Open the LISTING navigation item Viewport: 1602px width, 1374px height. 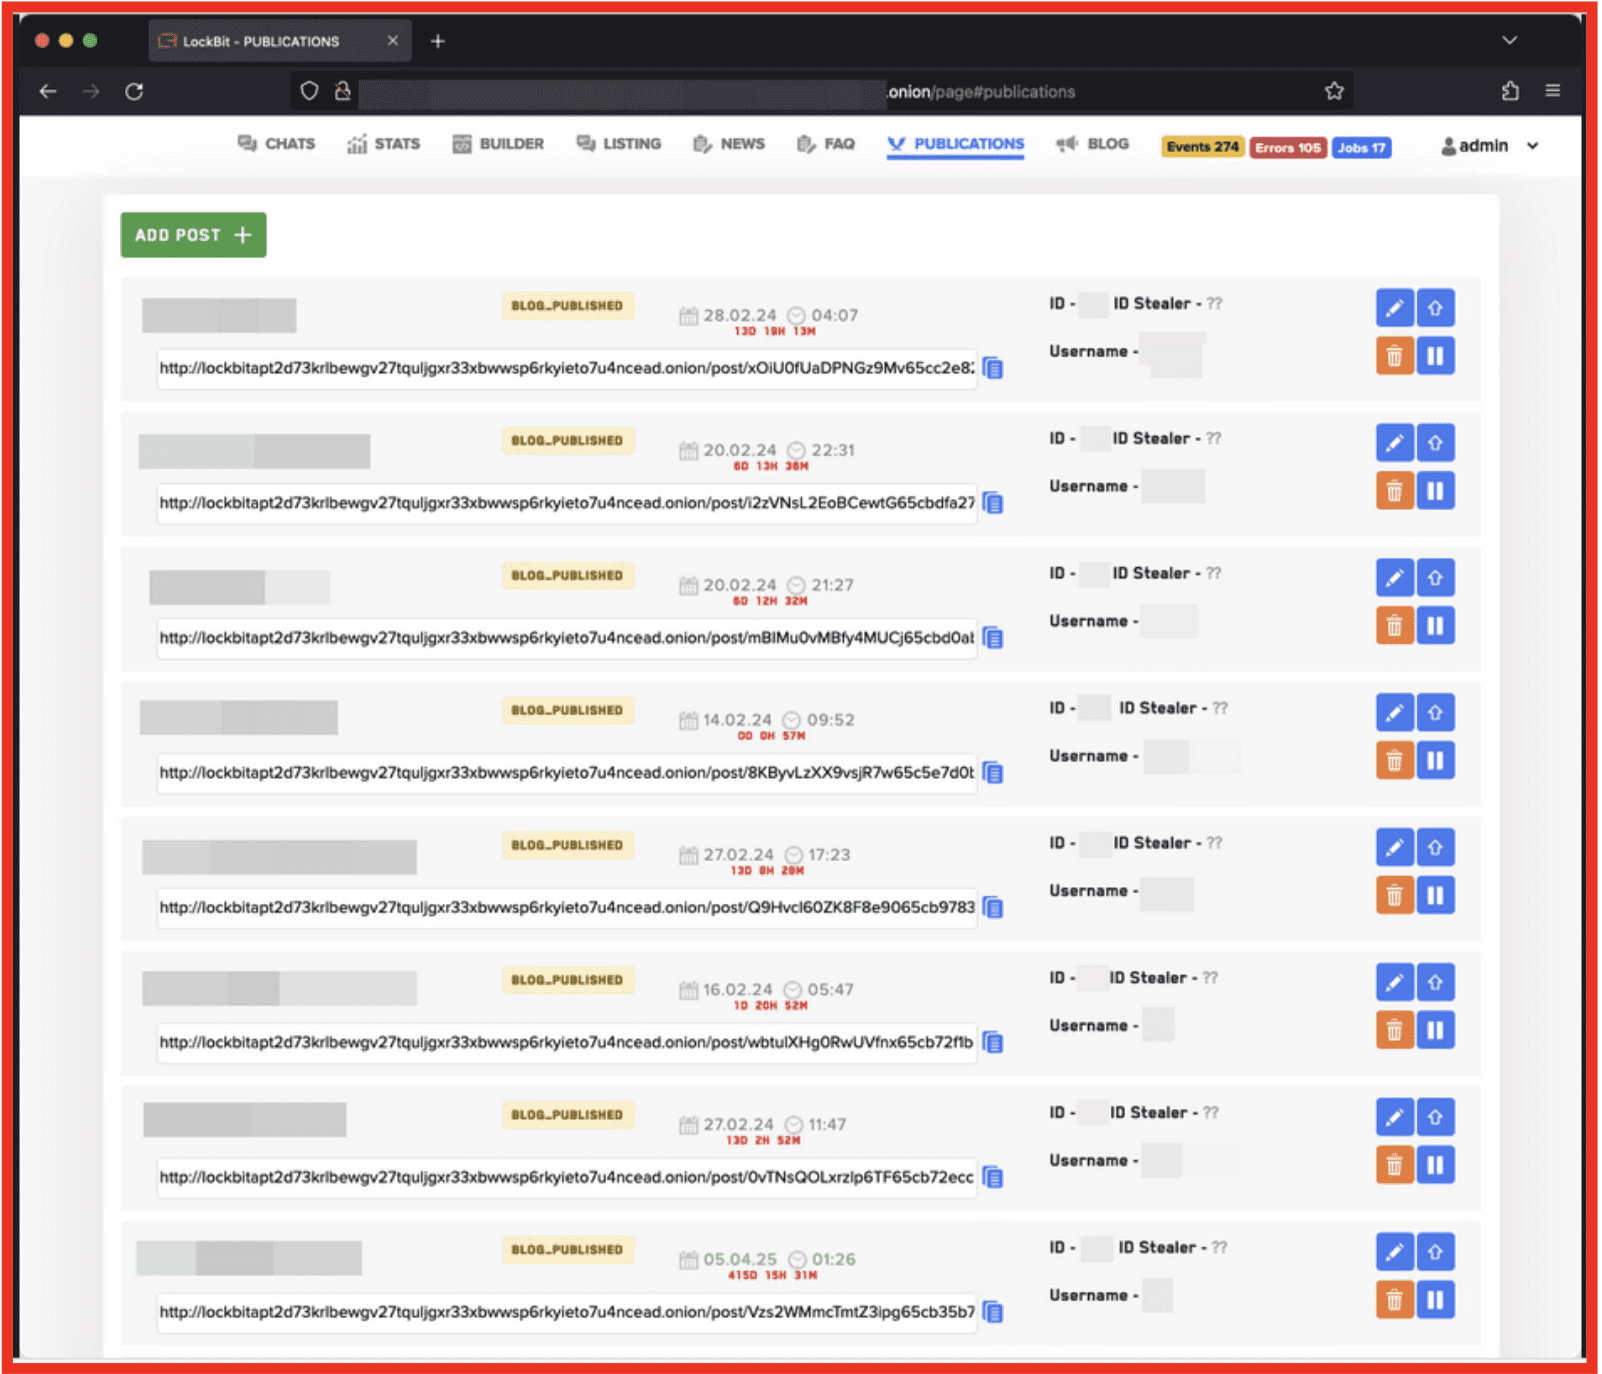click(x=619, y=144)
